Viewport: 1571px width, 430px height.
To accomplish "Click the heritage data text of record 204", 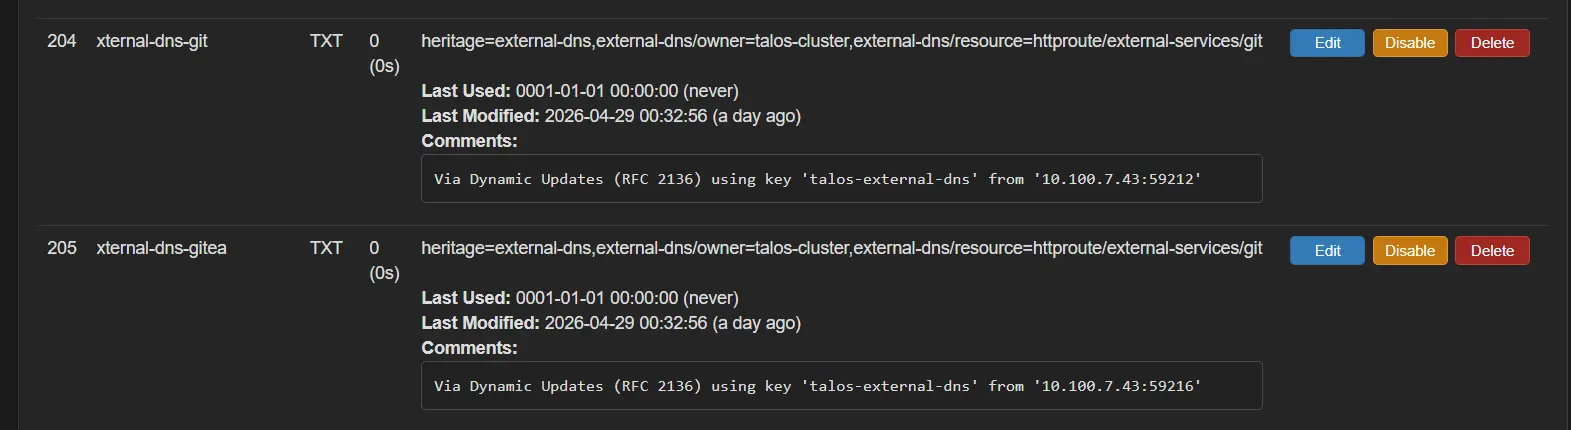I will 841,41.
